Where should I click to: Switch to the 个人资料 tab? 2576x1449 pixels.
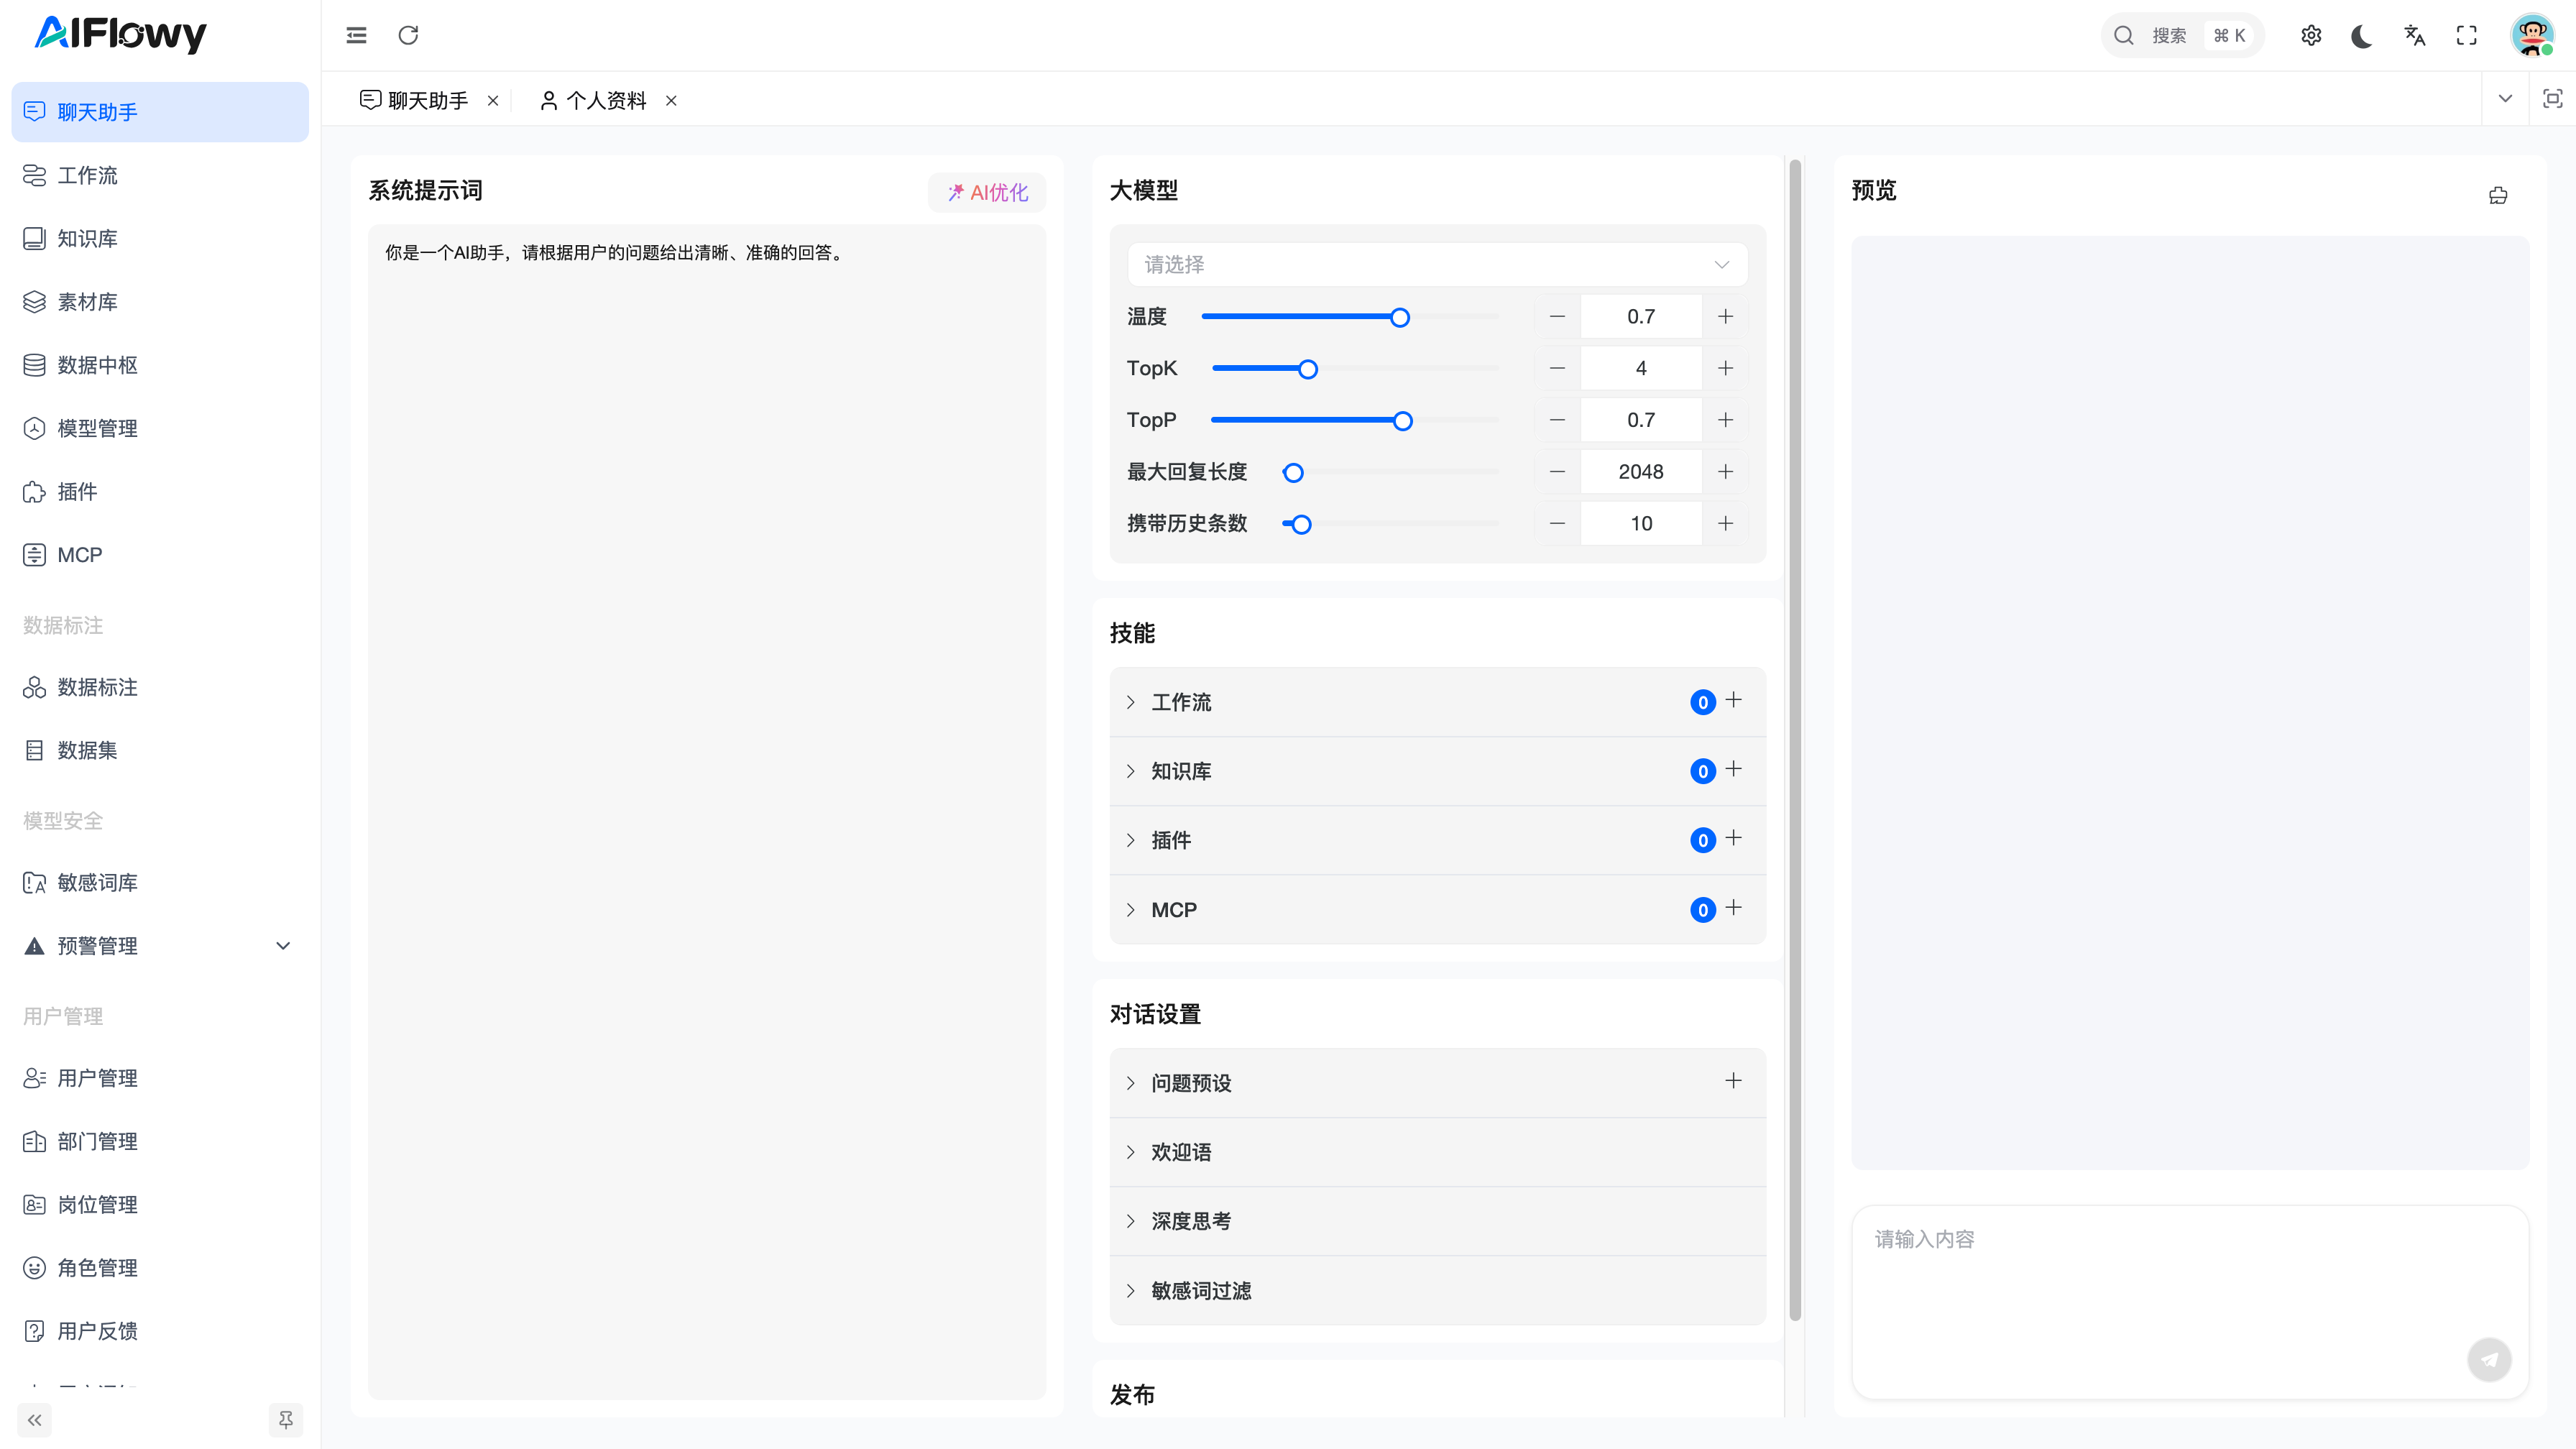click(x=605, y=101)
